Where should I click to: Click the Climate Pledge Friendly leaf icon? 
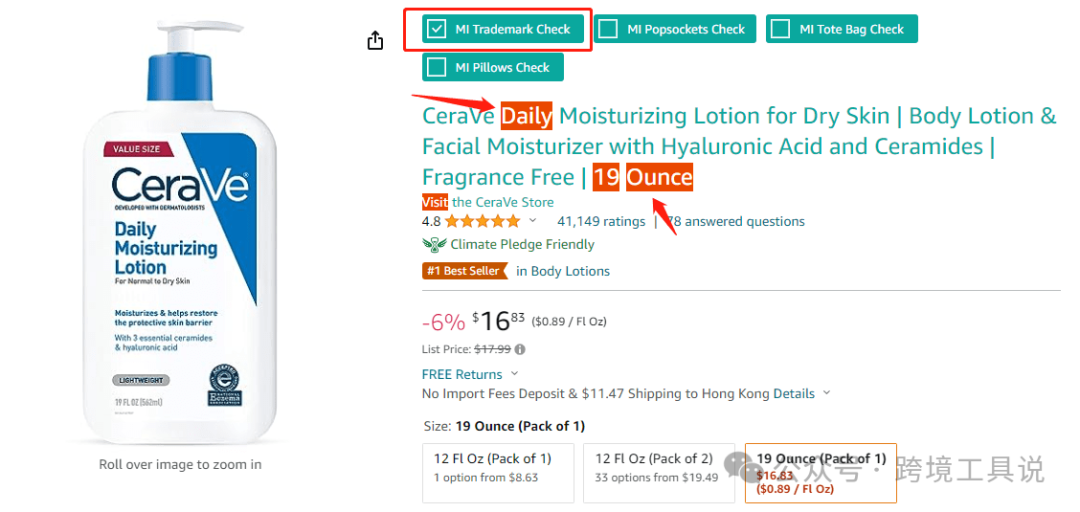point(434,245)
